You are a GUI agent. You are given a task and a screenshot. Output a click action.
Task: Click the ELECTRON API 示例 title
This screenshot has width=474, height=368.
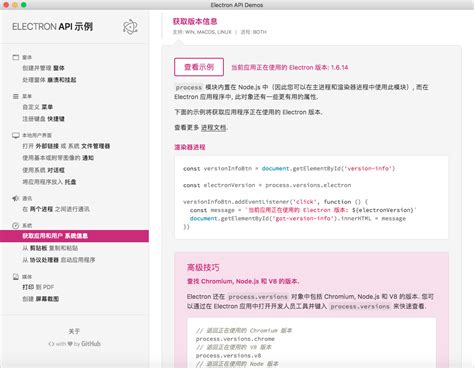(x=52, y=27)
